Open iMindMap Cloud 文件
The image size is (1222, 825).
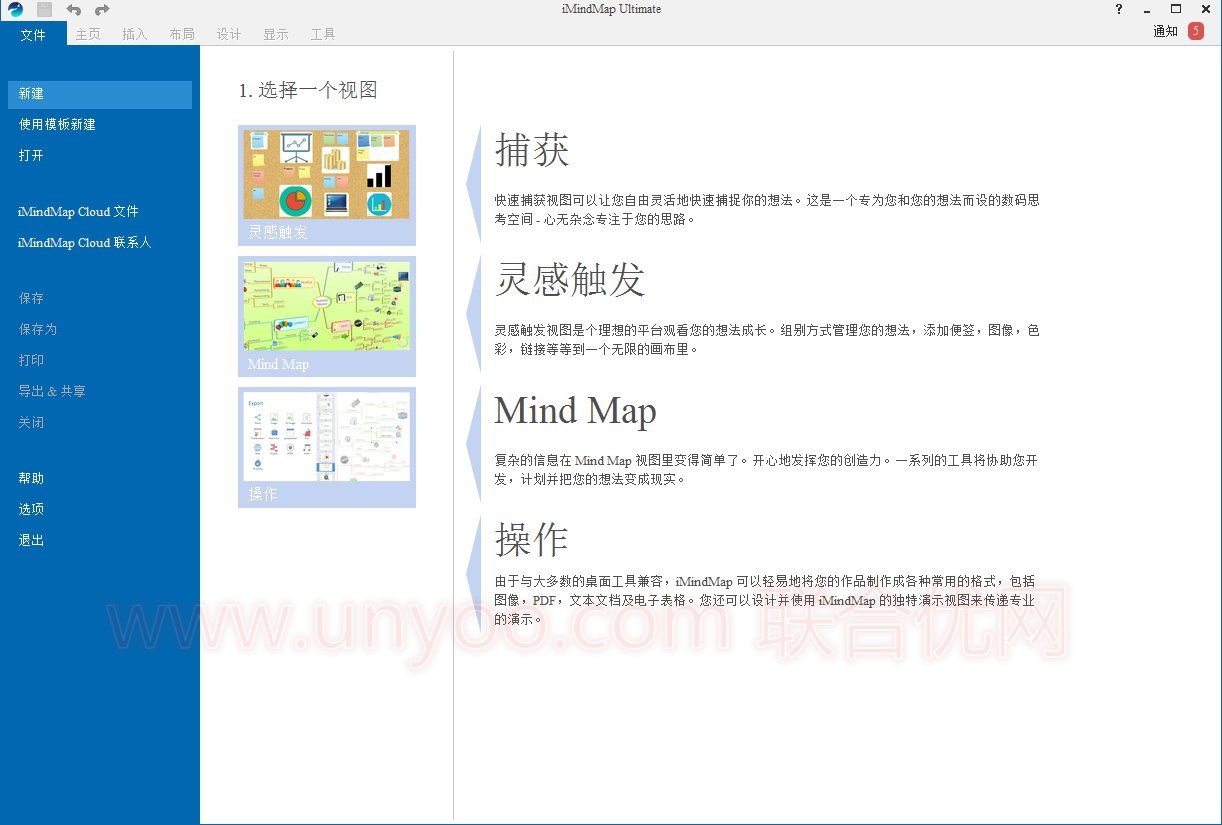[78, 212]
